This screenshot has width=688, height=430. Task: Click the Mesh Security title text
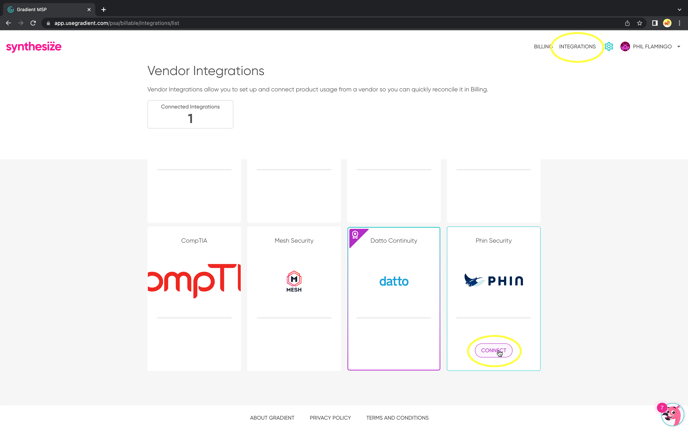click(294, 240)
